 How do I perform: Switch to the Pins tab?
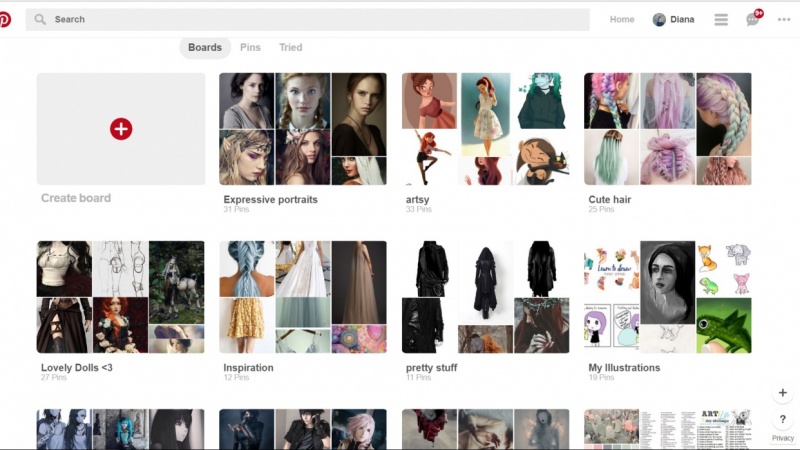click(251, 47)
